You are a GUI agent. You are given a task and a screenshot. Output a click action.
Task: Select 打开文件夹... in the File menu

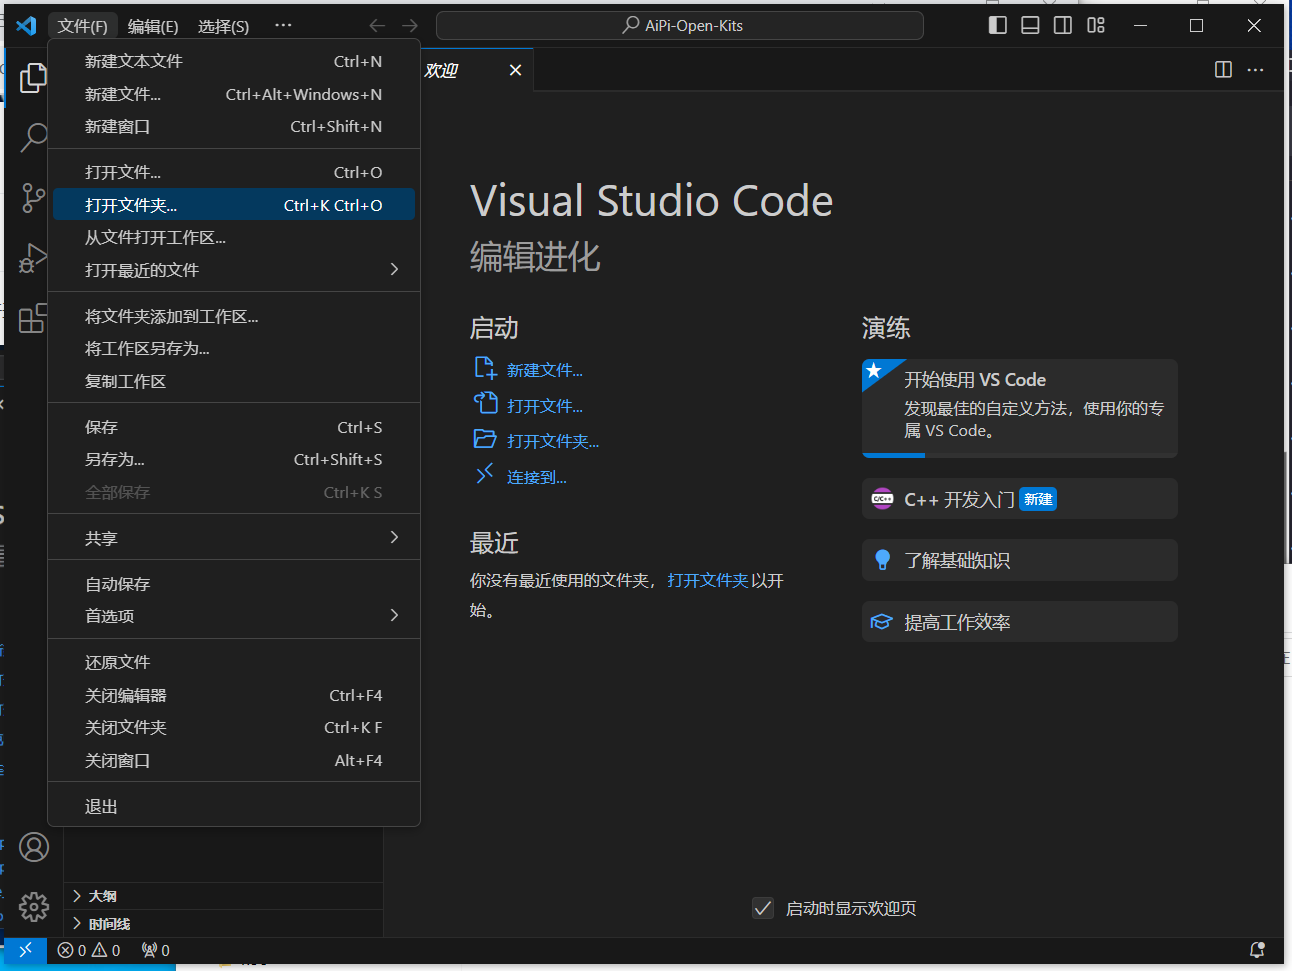tap(234, 205)
